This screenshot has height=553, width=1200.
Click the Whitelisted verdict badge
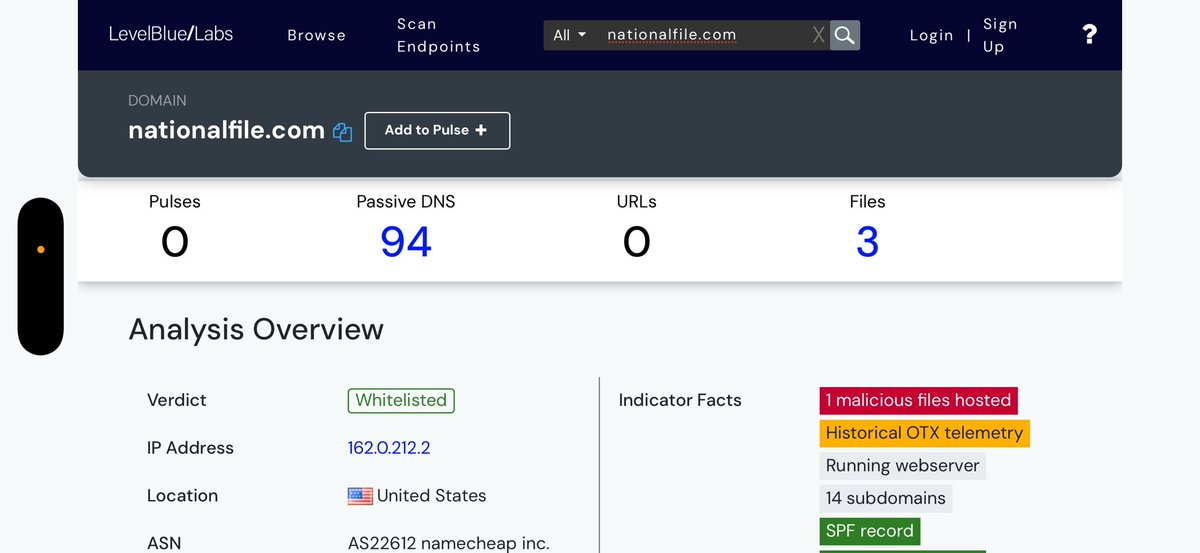coord(401,400)
